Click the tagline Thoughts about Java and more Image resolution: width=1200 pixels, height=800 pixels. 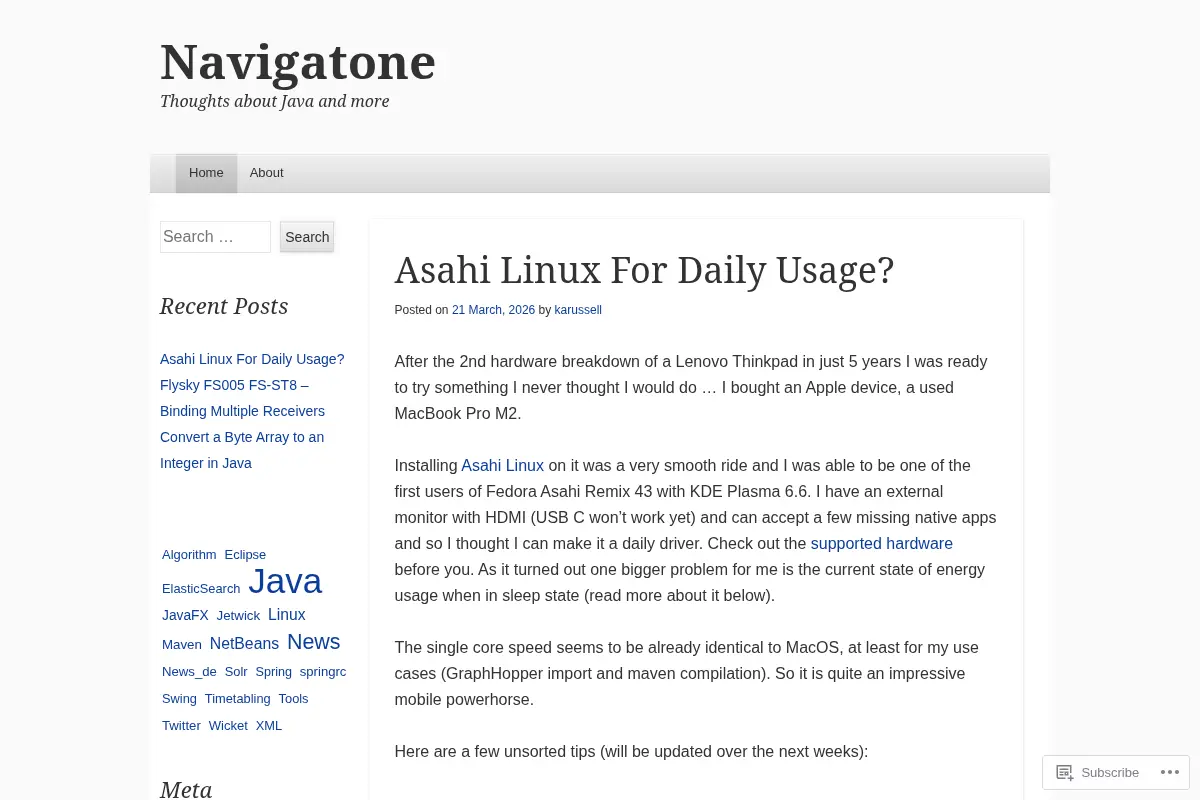click(275, 101)
